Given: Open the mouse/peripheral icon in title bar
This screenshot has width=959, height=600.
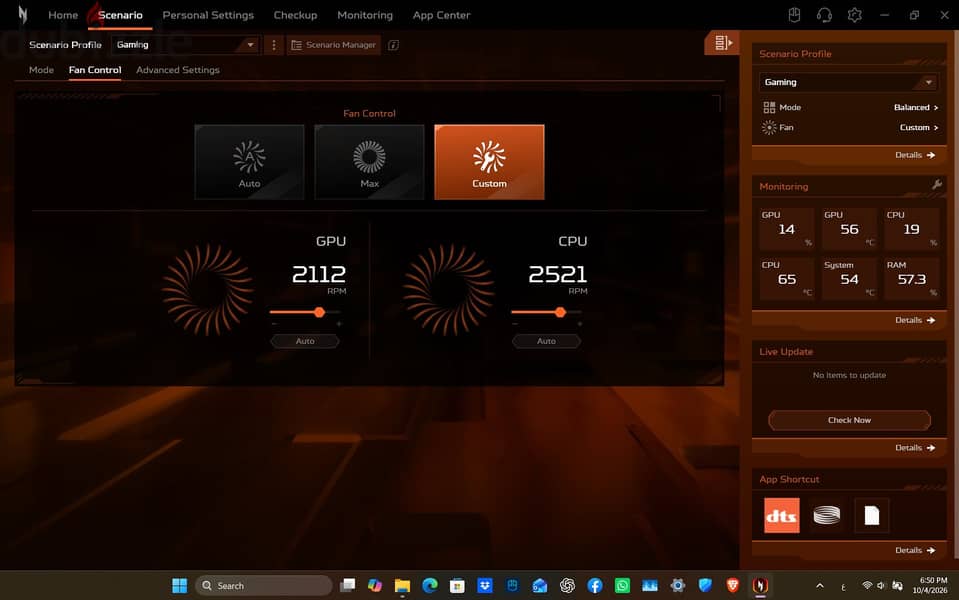Looking at the screenshot, I should (x=794, y=15).
